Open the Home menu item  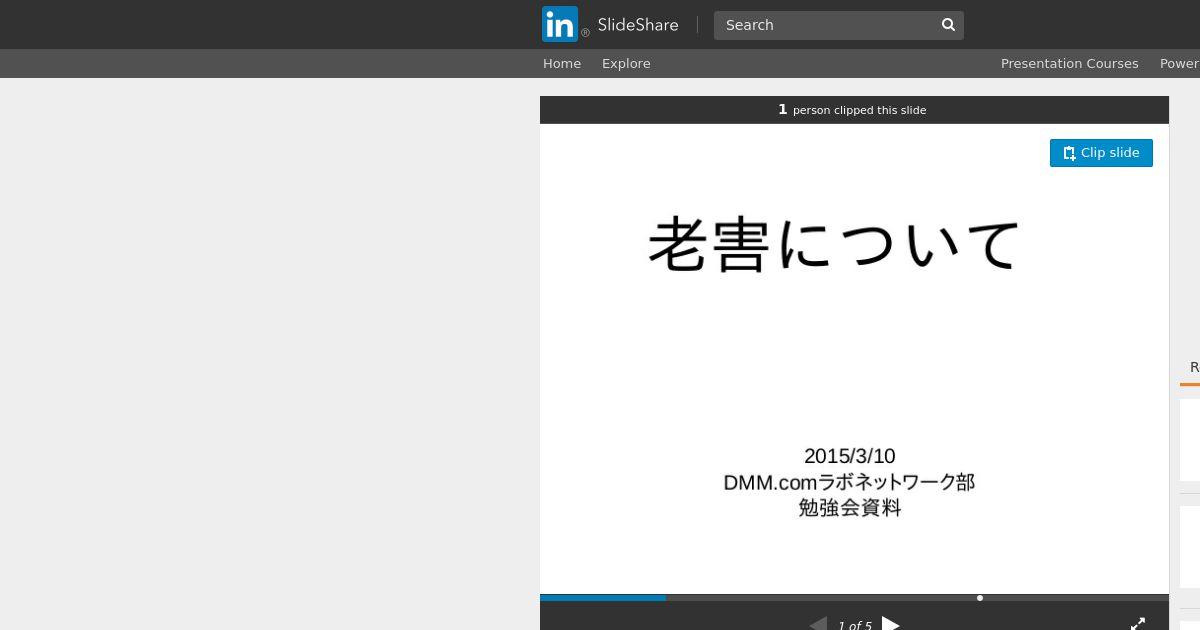(x=562, y=63)
